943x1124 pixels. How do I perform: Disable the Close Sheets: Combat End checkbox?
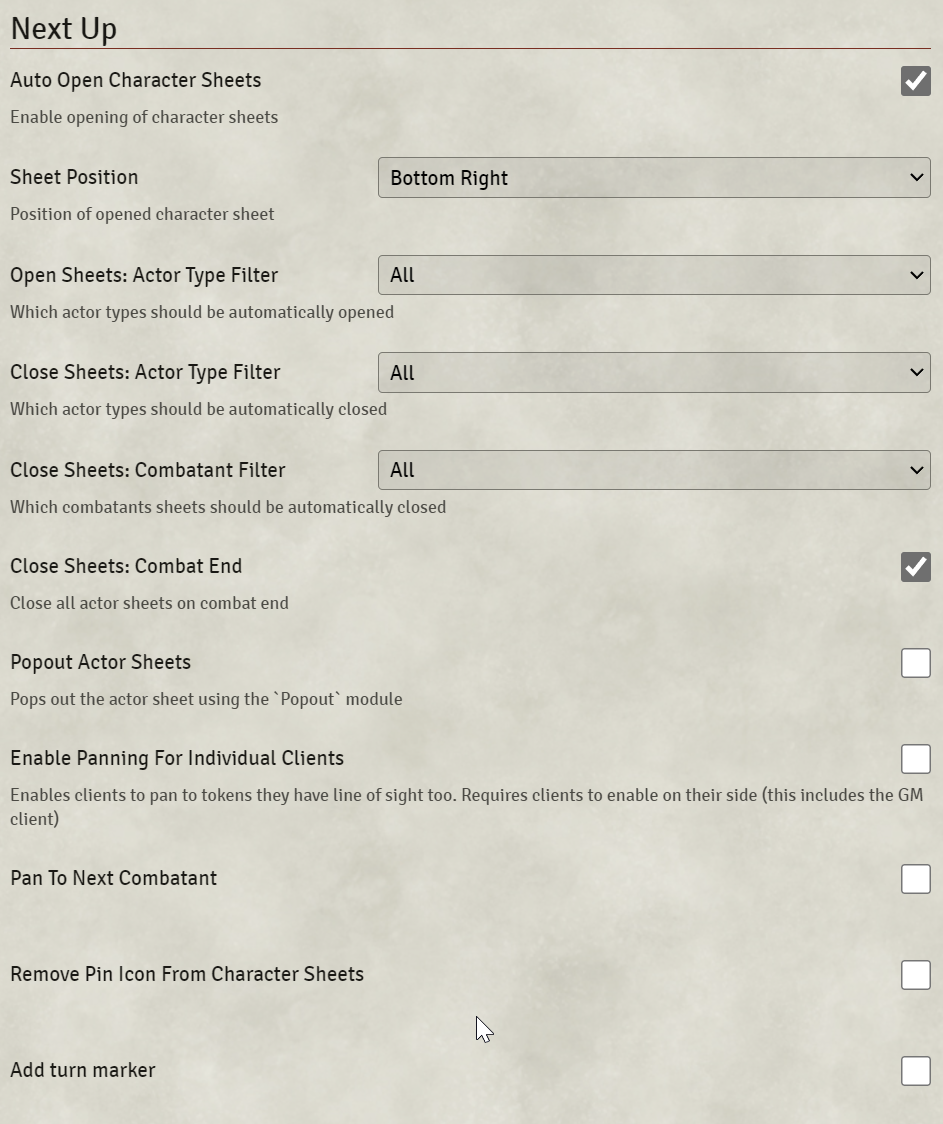(x=915, y=566)
